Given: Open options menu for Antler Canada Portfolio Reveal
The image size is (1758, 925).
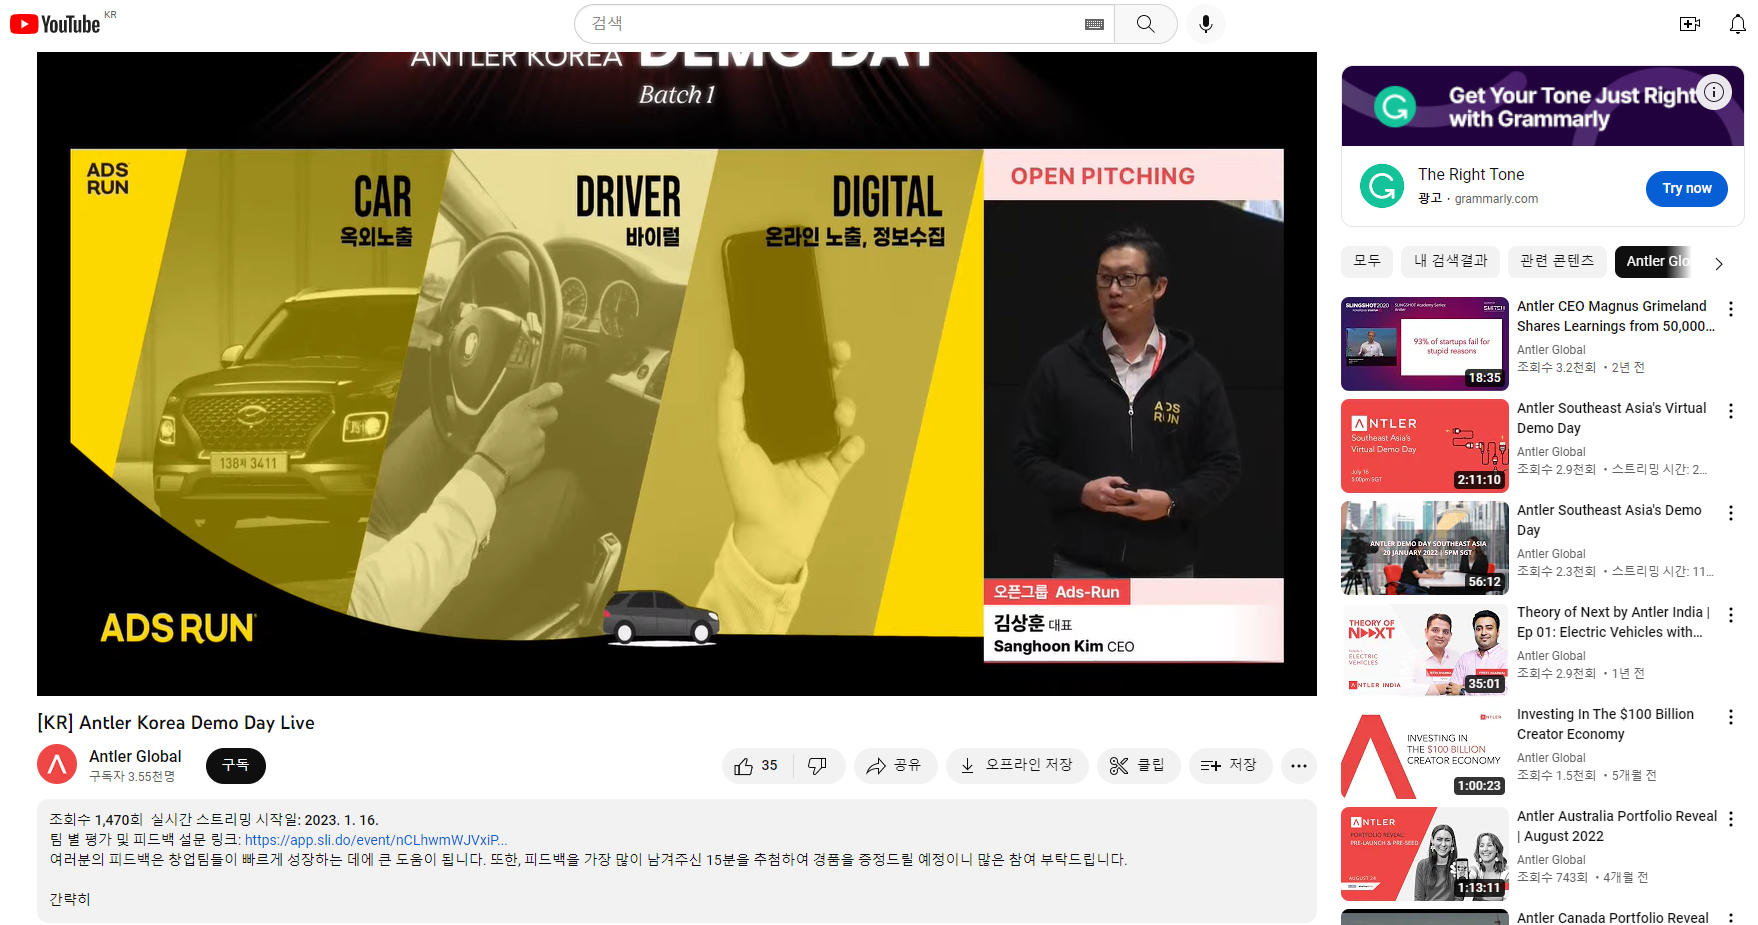Looking at the screenshot, I should [1731, 918].
